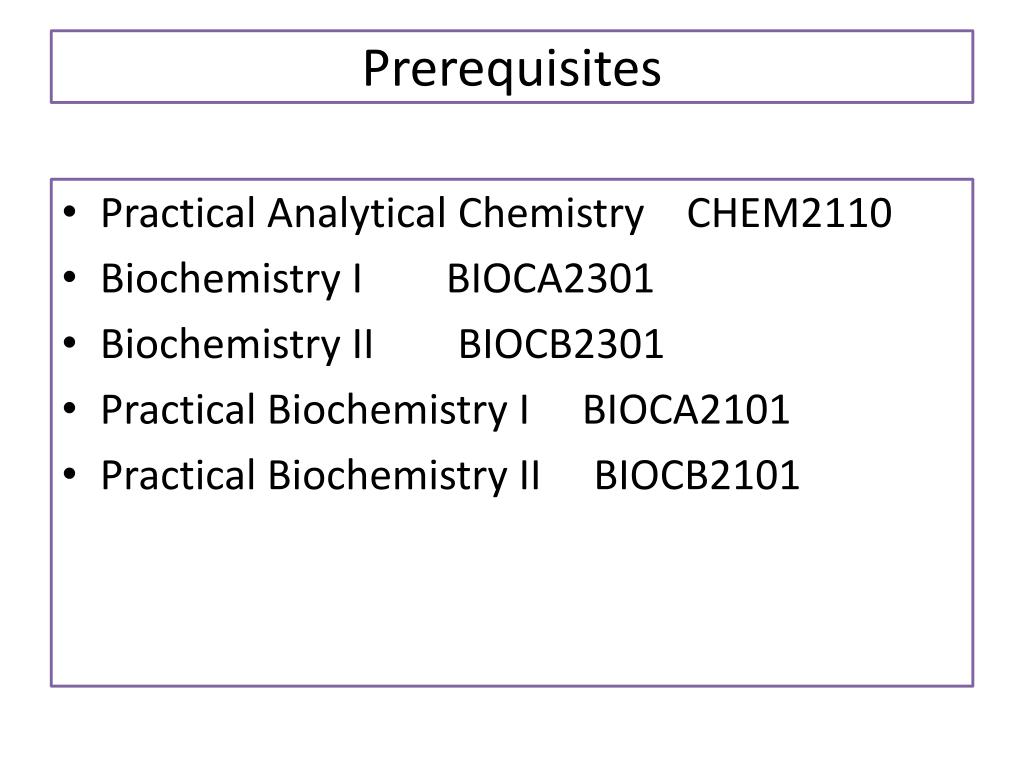Select the Practical Biochemistry I line
The image size is (1024, 768).
315,411
